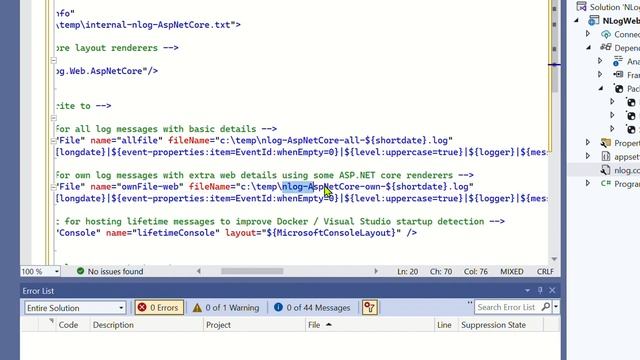This screenshot has width=640, height=360.
Task: Expand the appsettings file arrow
Action: 588,156
